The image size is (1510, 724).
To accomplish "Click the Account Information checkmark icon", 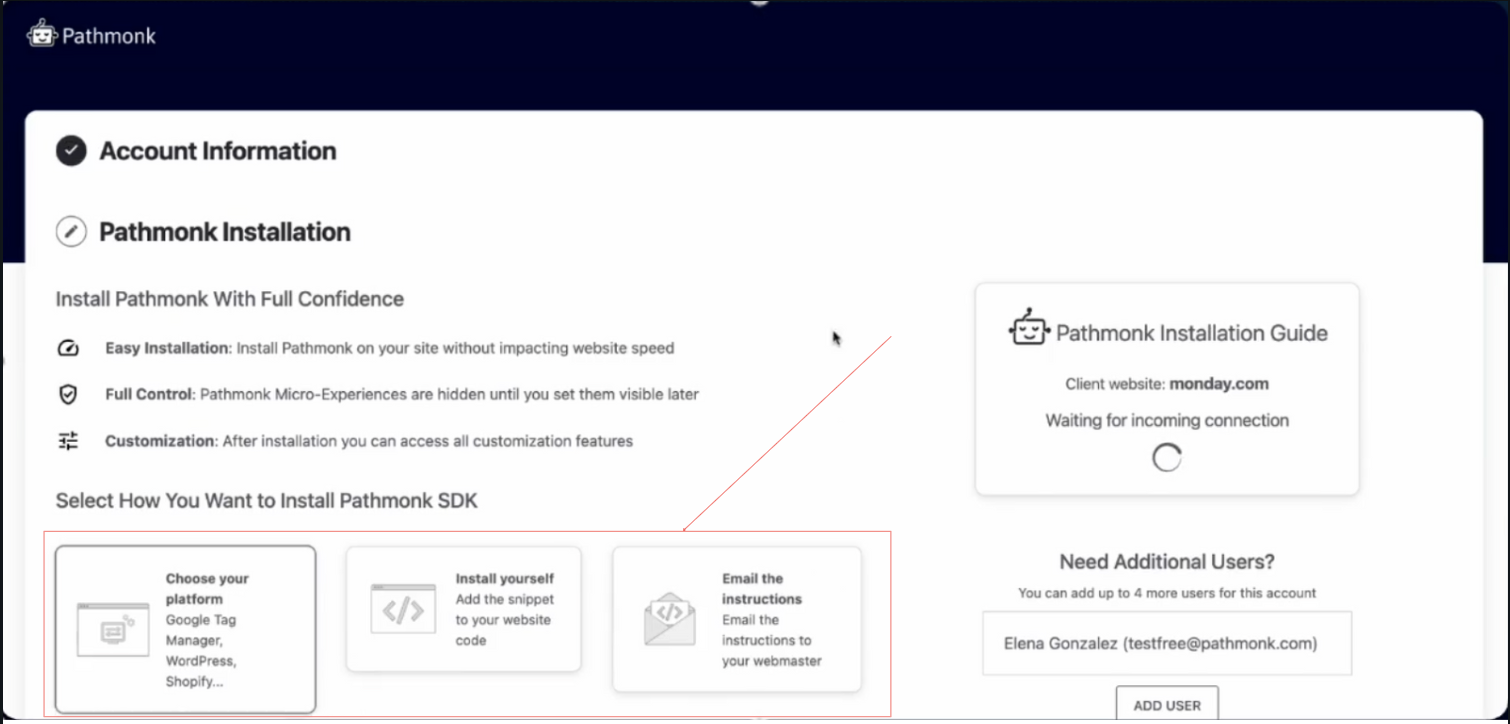I will tap(71, 151).
